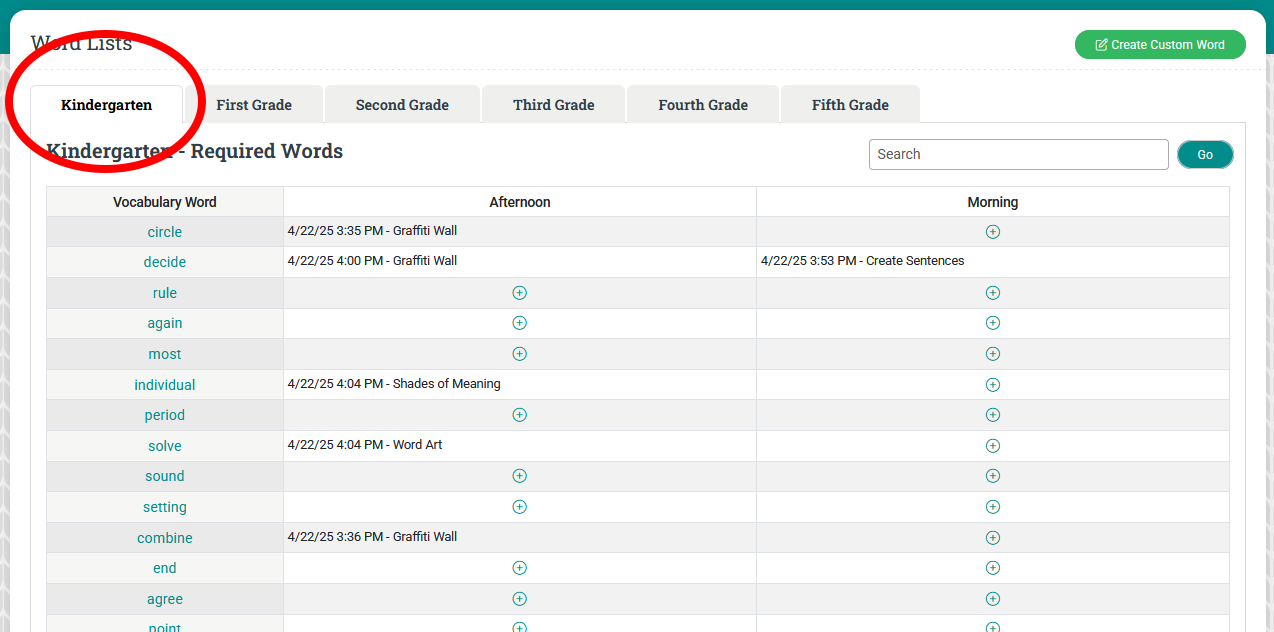1274x632 pixels.
Task: Add Morning activity for the word again
Action: point(992,323)
